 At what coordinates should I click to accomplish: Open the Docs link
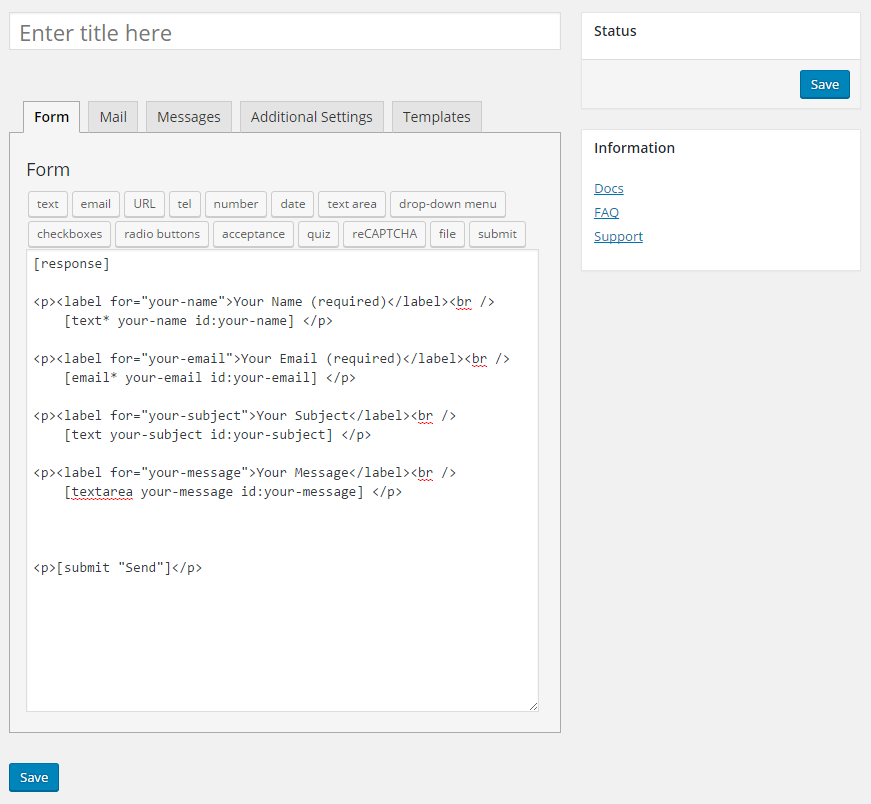click(x=609, y=188)
